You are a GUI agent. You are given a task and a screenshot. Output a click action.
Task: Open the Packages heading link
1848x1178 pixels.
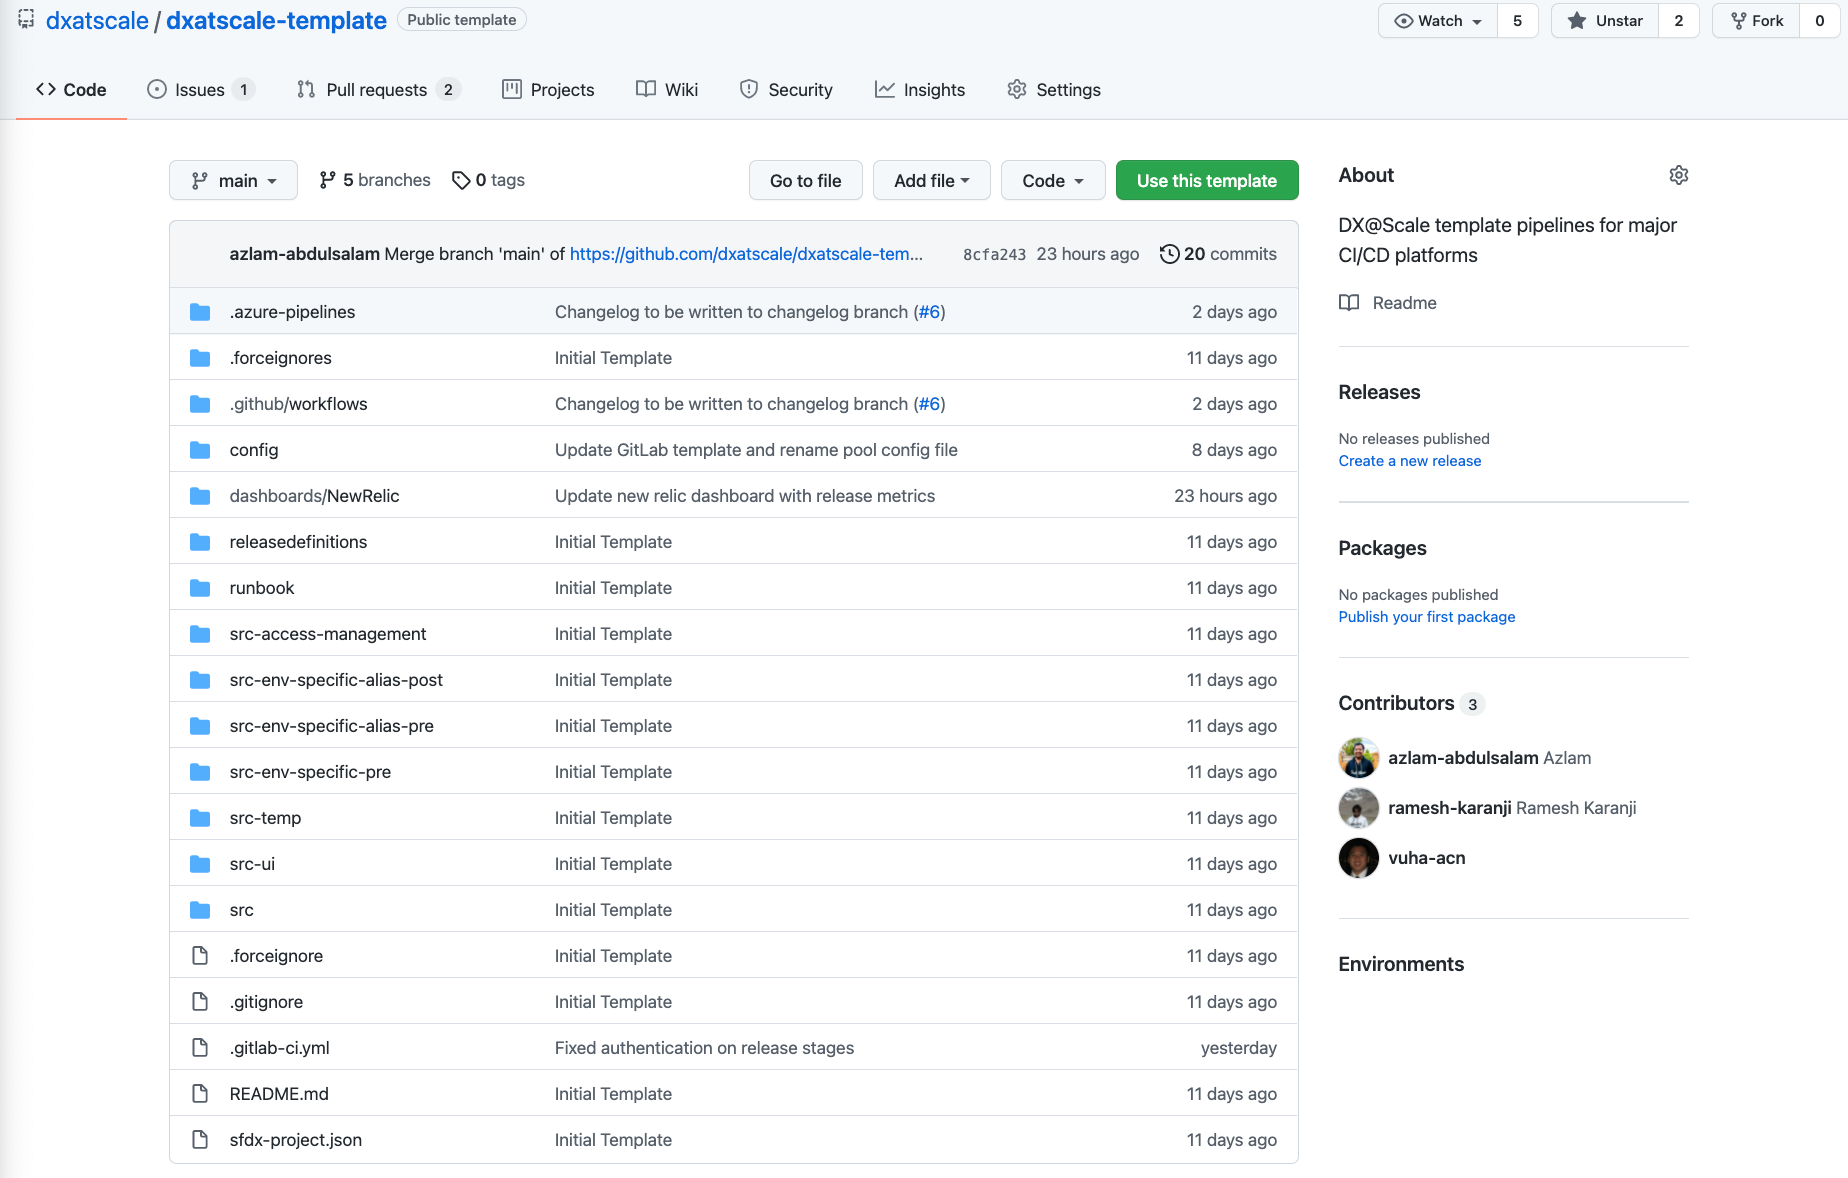[1382, 548]
